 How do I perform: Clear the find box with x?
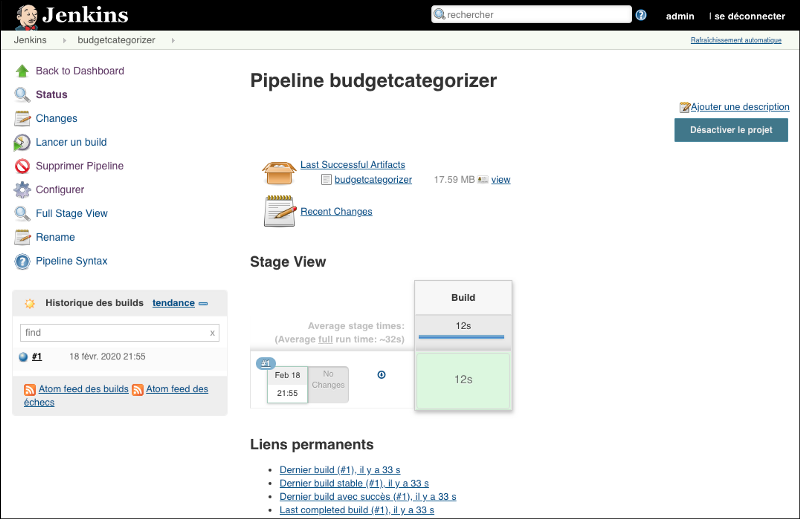[x=212, y=333]
